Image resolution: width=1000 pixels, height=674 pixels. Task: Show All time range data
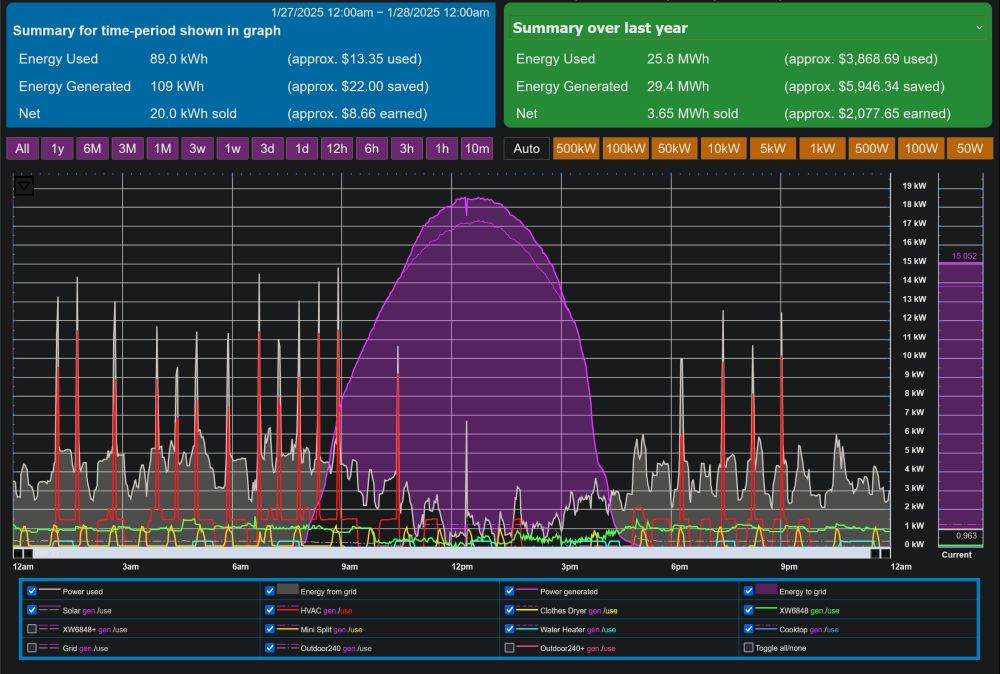coord(22,149)
